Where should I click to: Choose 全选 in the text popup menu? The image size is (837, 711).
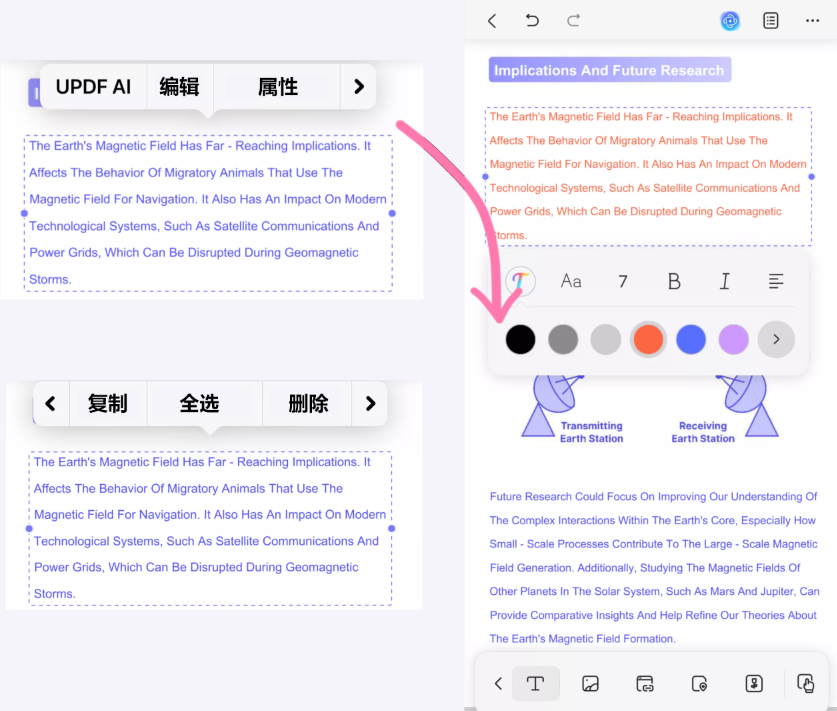pyautogui.click(x=199, y=404)
